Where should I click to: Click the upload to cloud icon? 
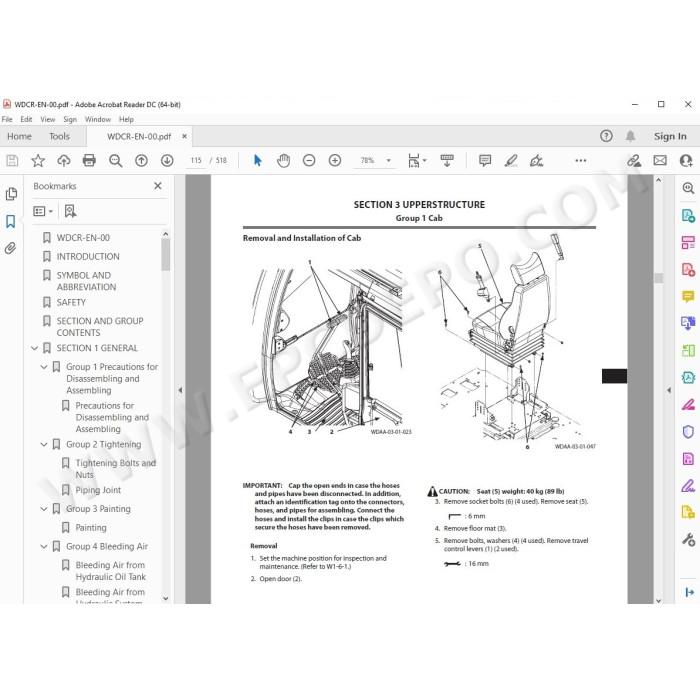[x=64, y=160]
